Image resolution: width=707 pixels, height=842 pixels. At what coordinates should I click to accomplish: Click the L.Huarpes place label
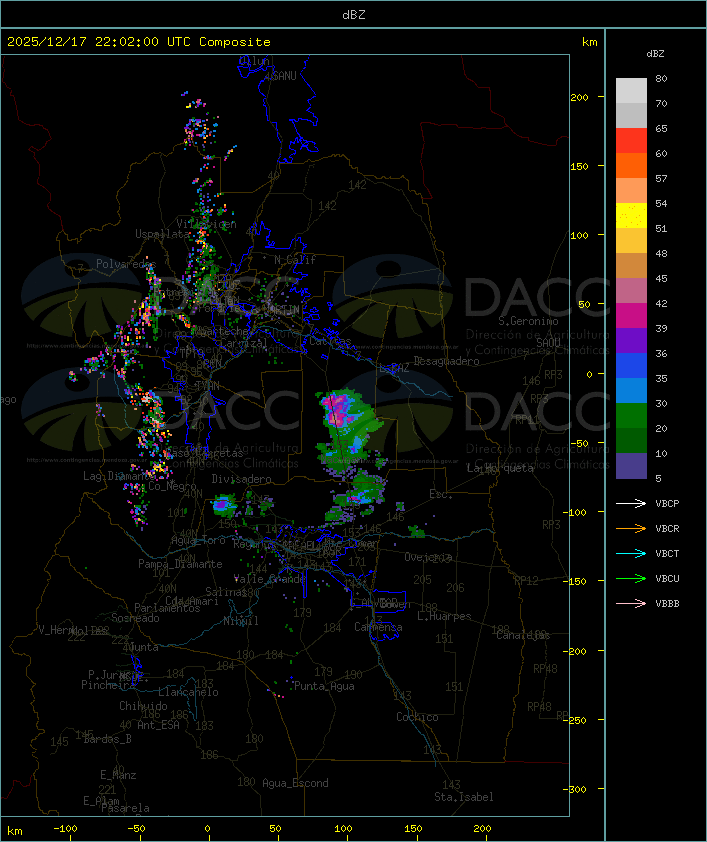pyautogui.click(x=444, y=616)
